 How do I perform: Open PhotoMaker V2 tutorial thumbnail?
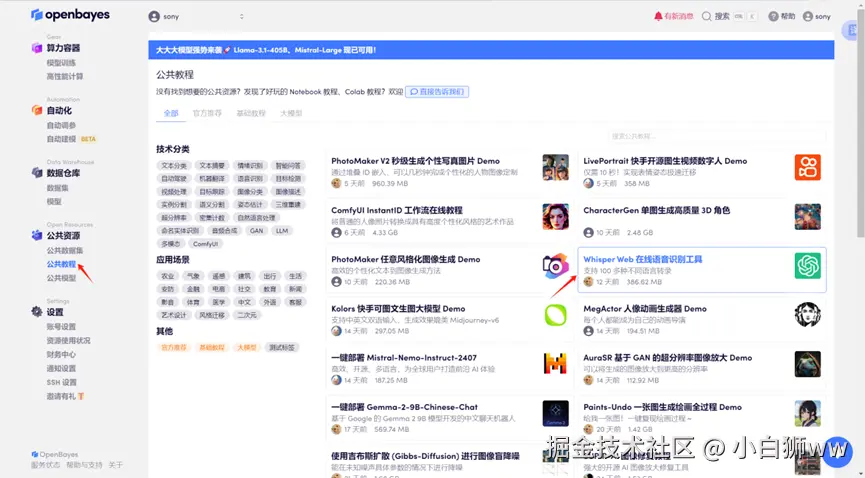(556, 167)
